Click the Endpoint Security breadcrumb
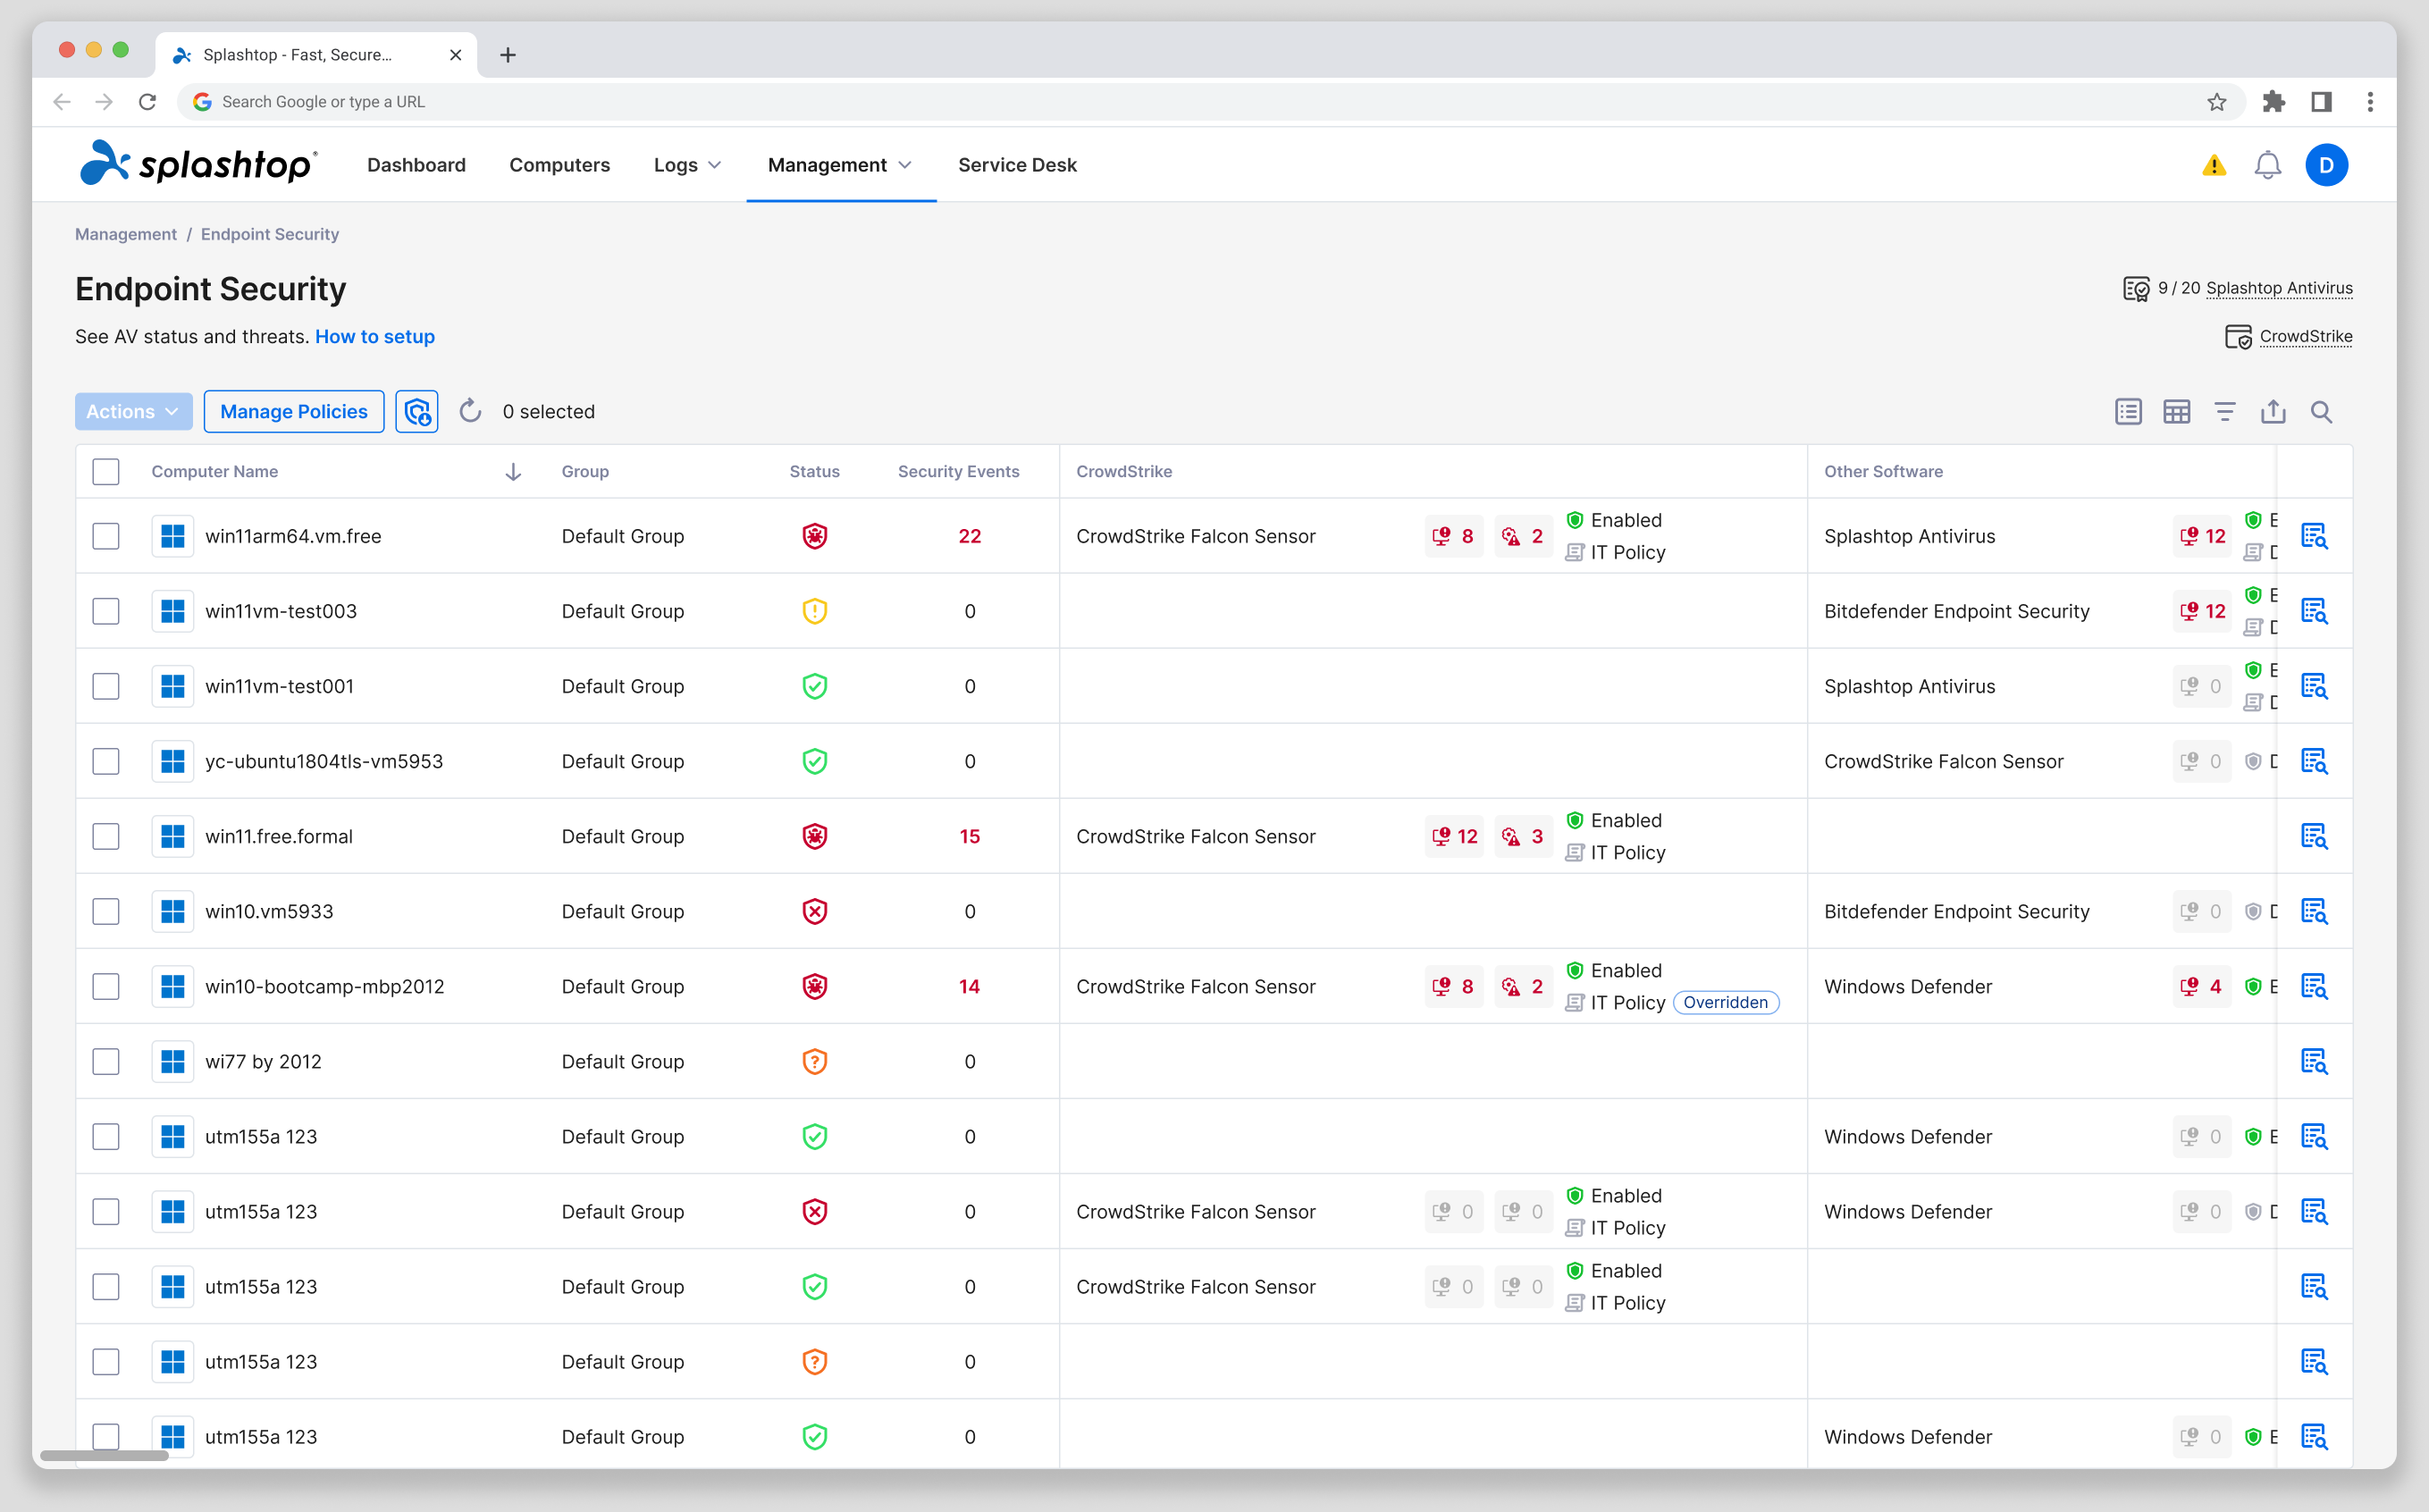 [270, 234]
